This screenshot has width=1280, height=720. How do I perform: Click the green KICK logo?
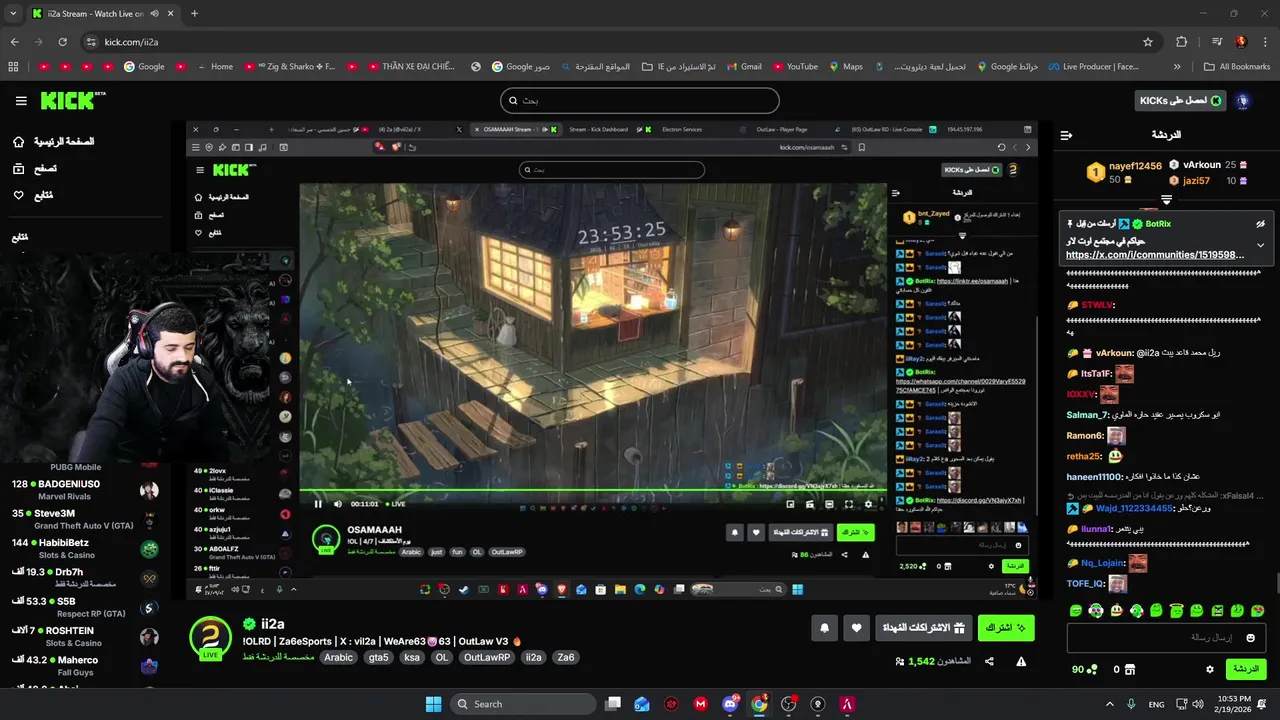pyautogui.click(x=73, y=100)
